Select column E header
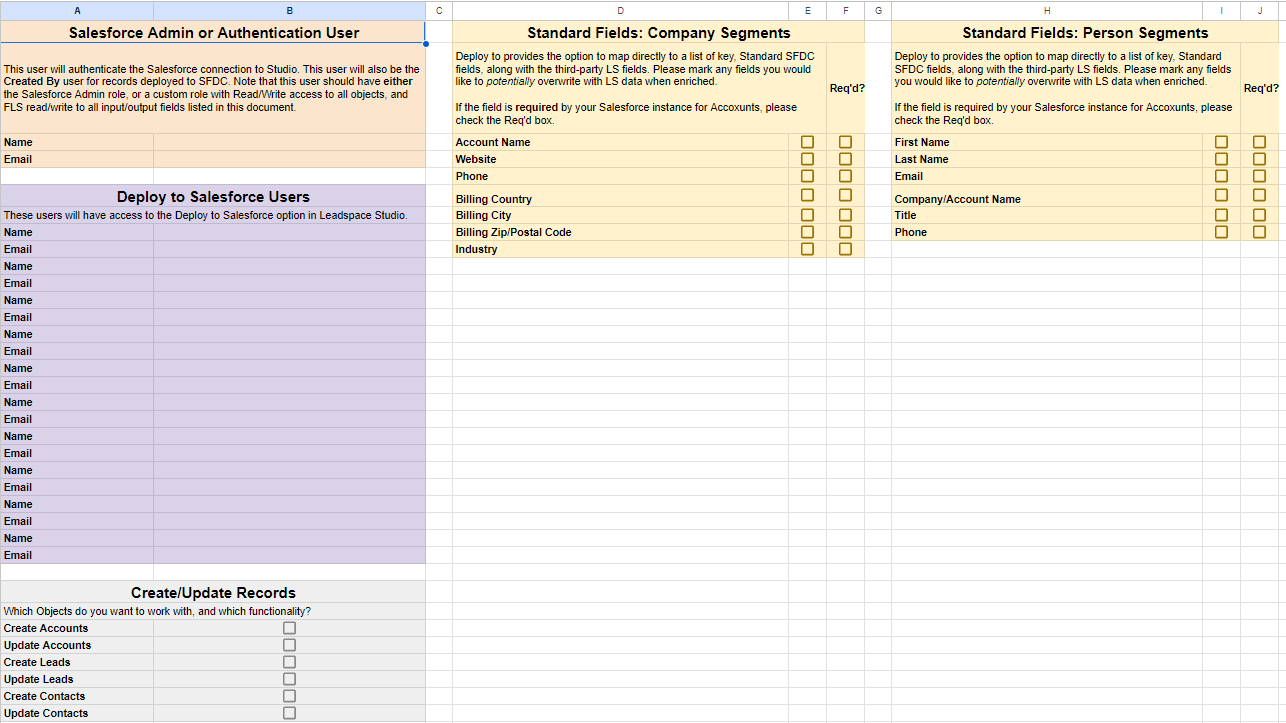 pyautogui.click(x=807, y=10)
